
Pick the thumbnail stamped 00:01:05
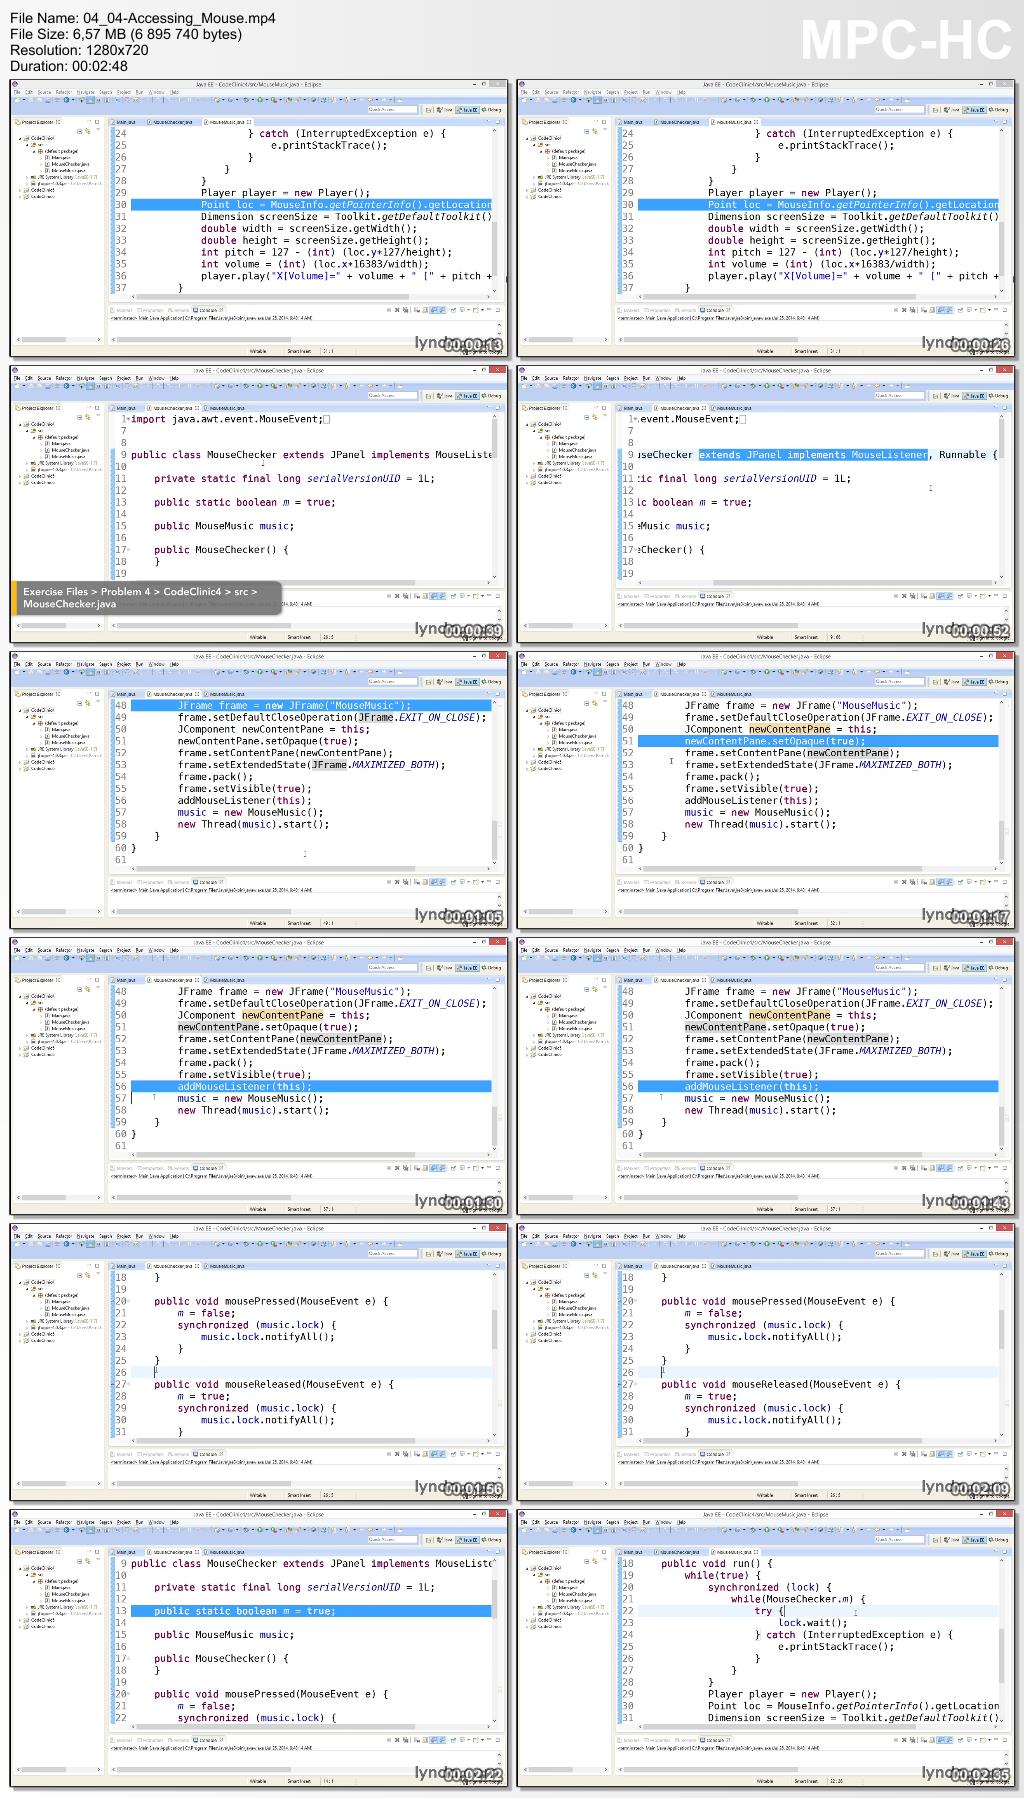point(259,790)
